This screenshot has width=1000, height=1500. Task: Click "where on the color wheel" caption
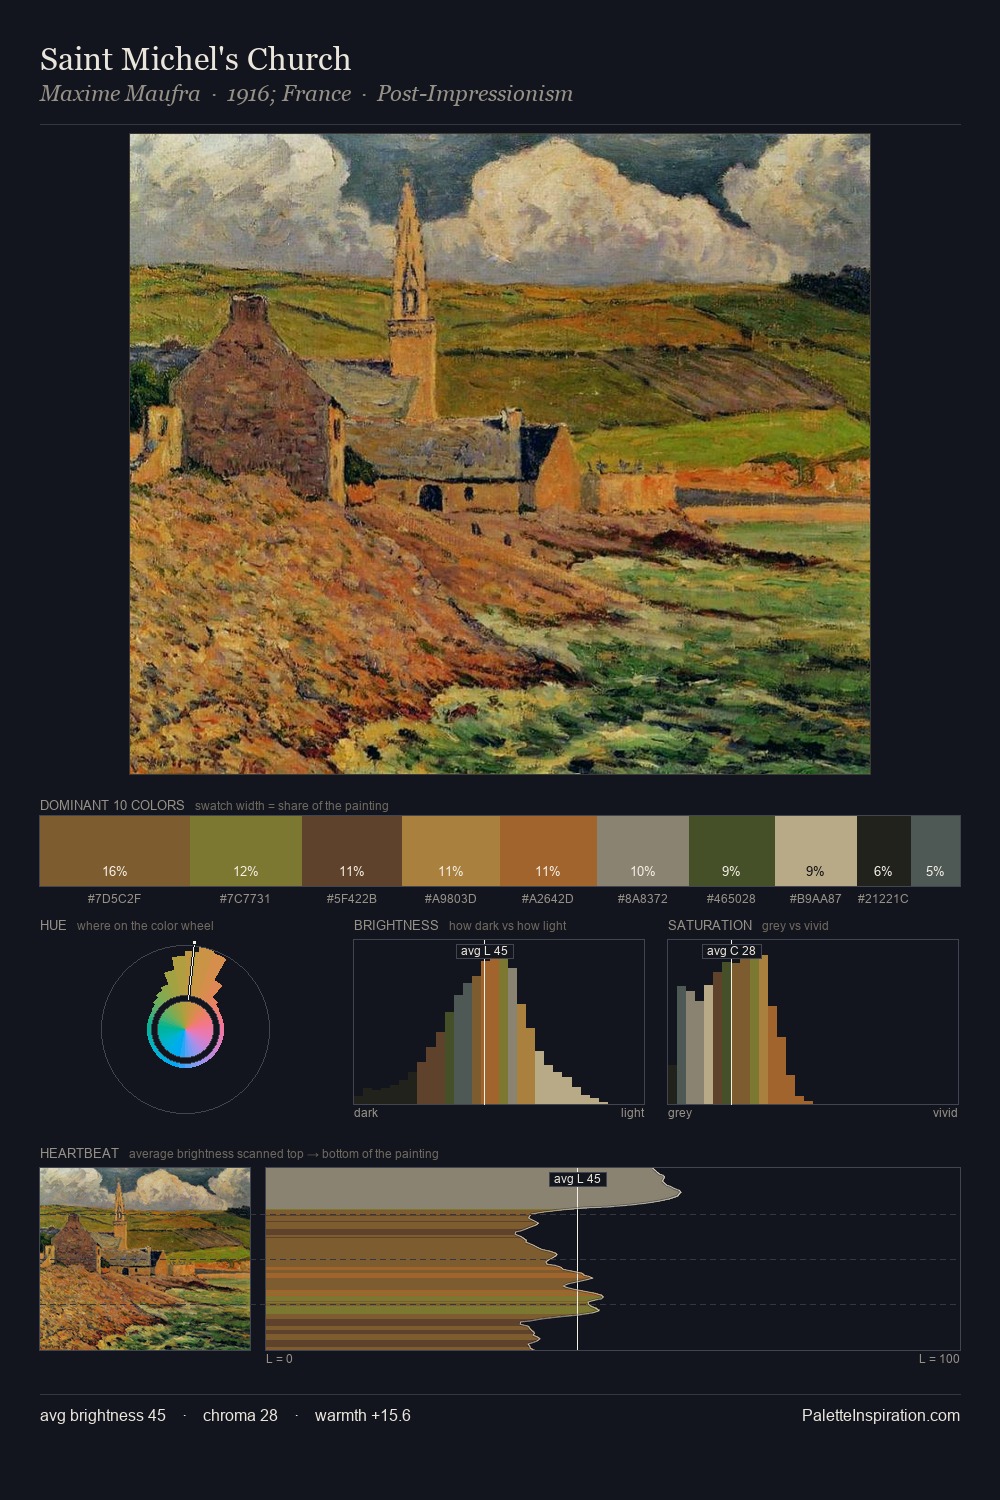point(145,926)
